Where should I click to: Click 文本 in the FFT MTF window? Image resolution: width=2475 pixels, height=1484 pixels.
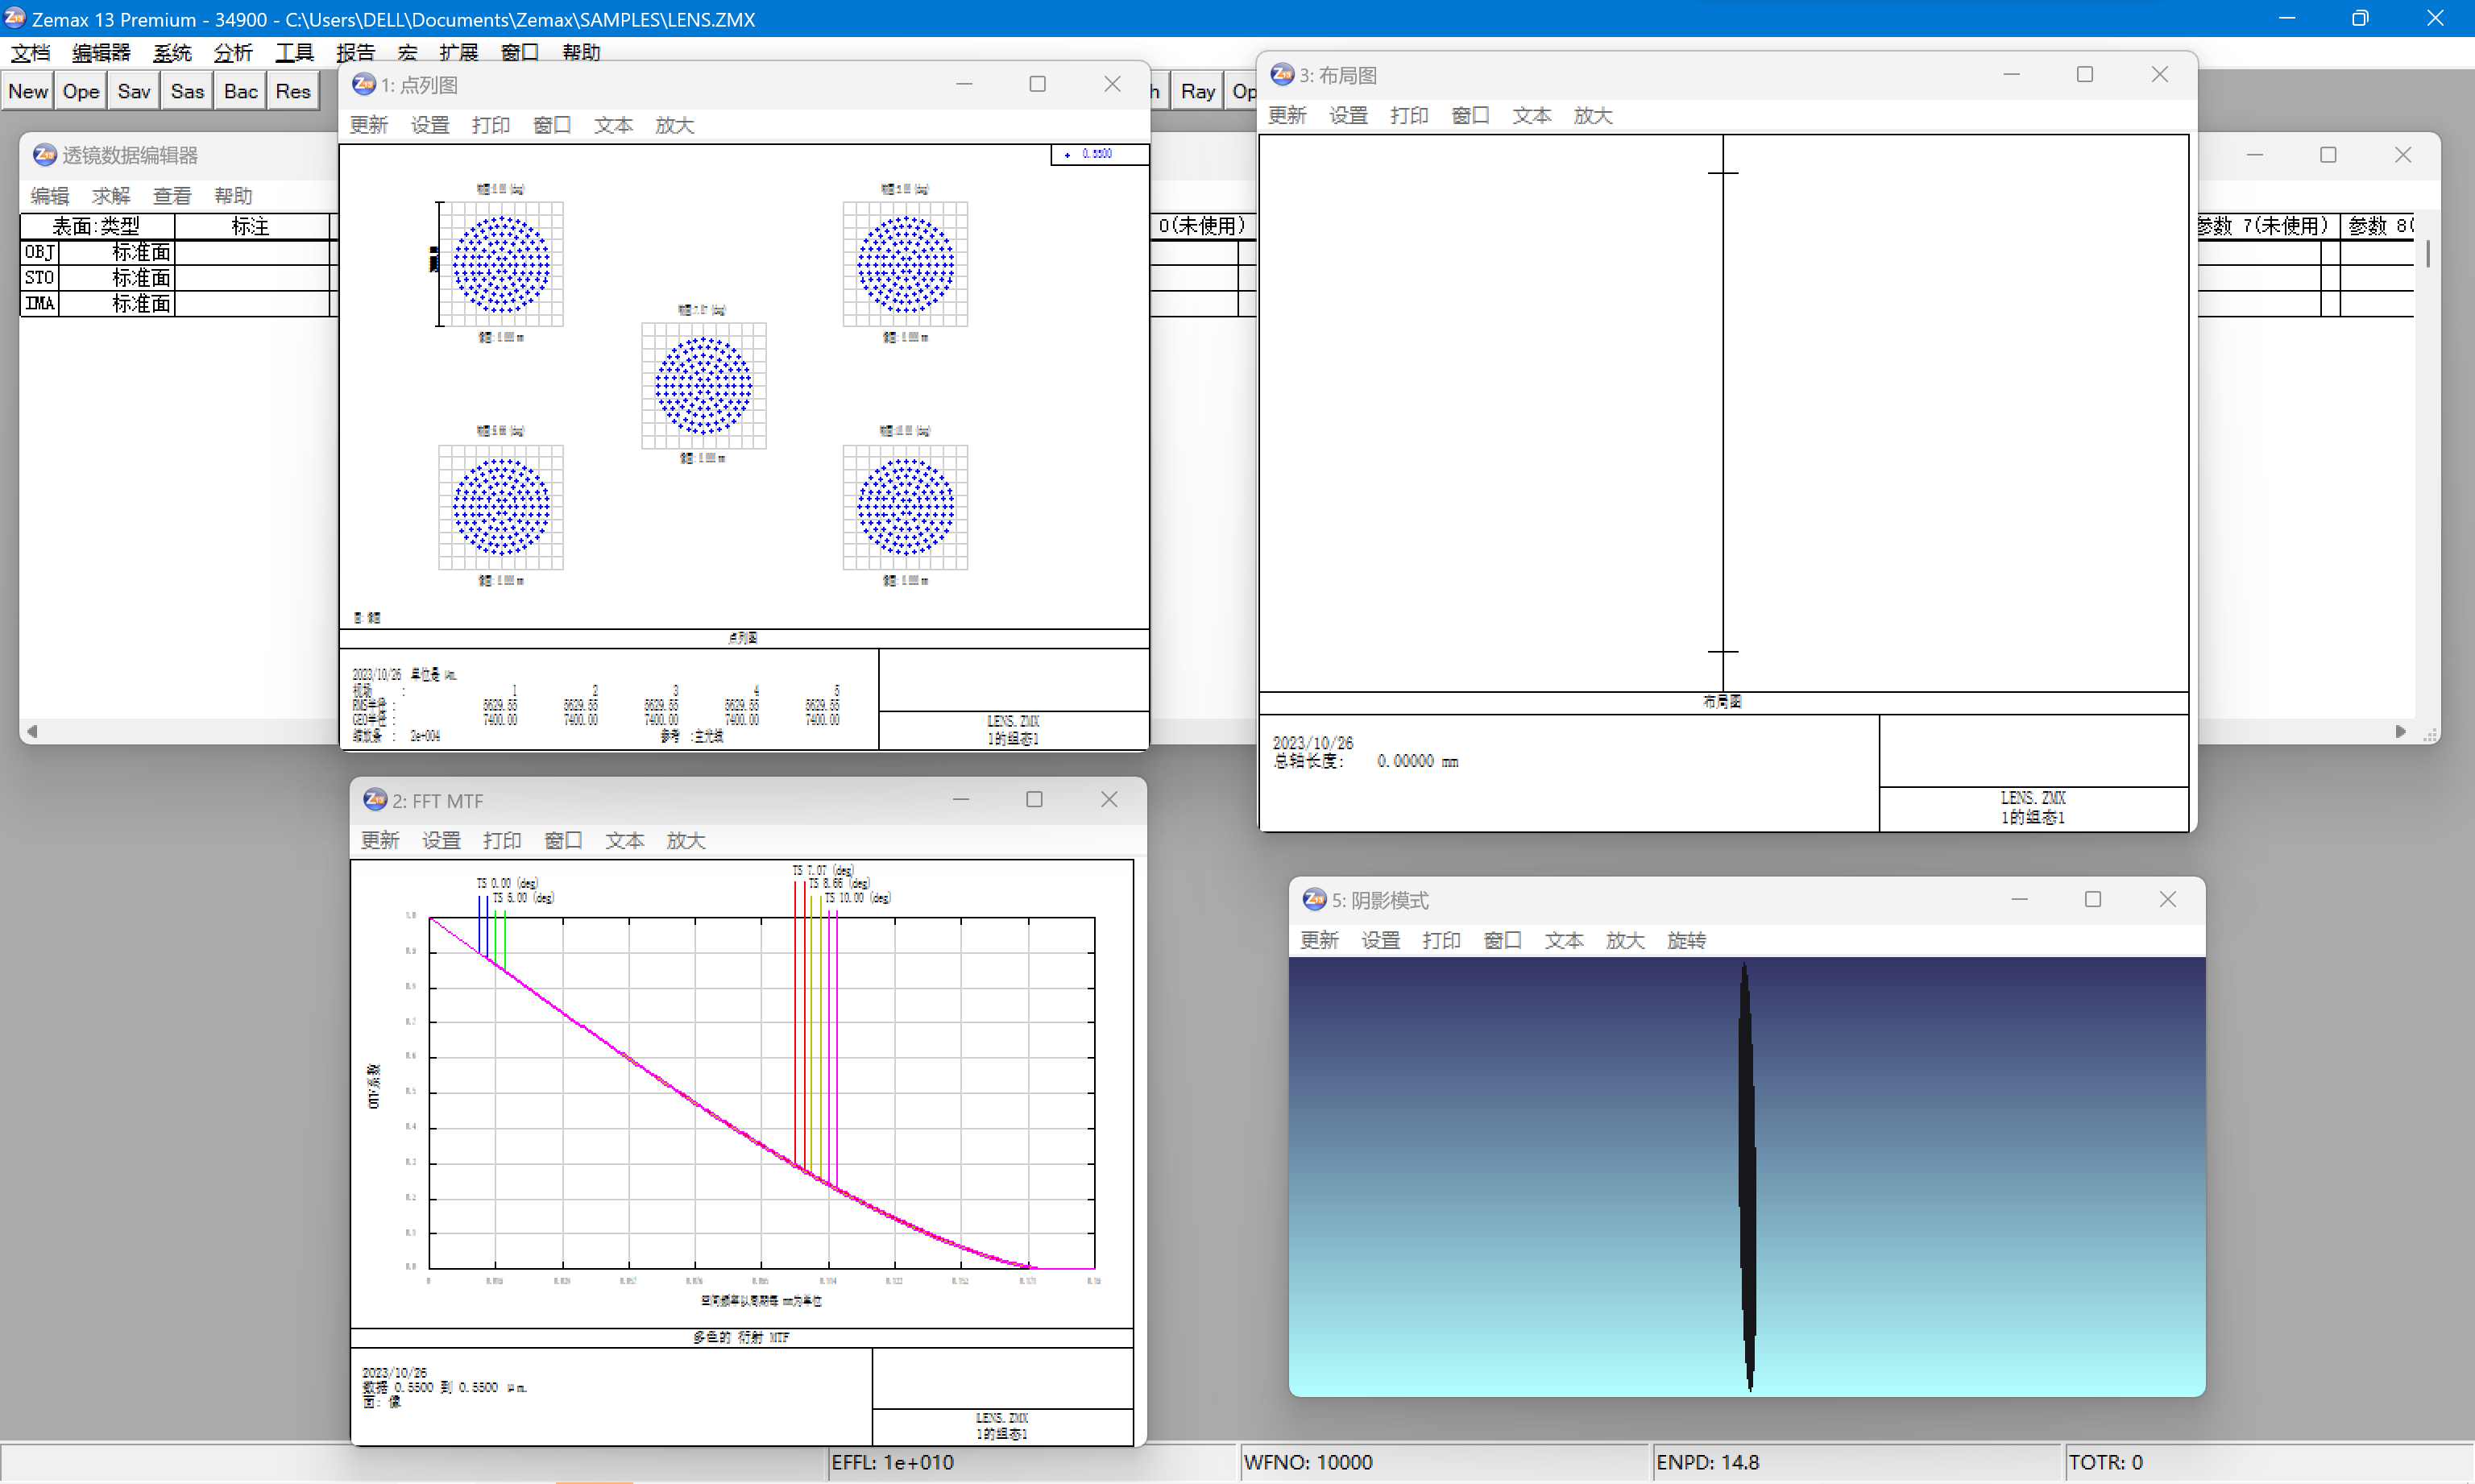[x=624, y=840]
